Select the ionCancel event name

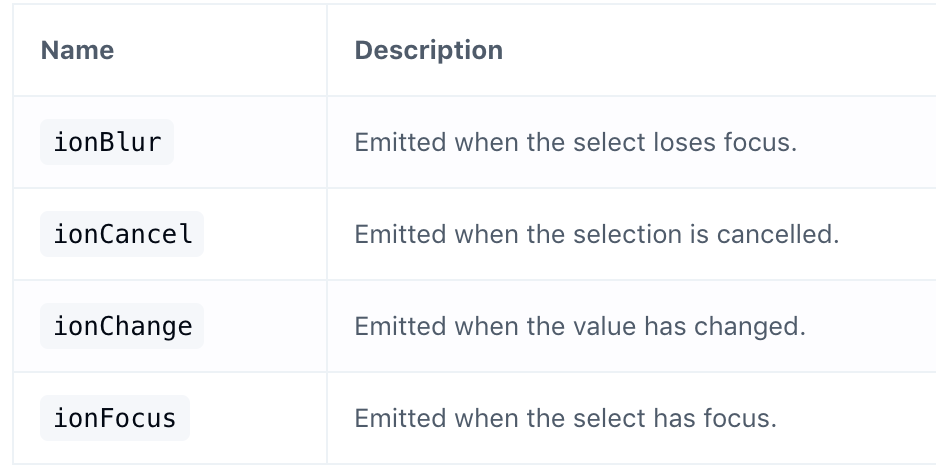[121, 234]
